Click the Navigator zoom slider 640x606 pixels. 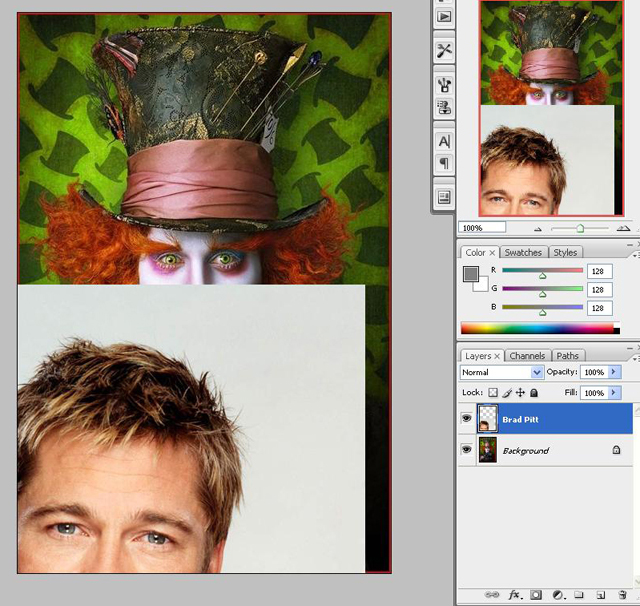point(580,229)
